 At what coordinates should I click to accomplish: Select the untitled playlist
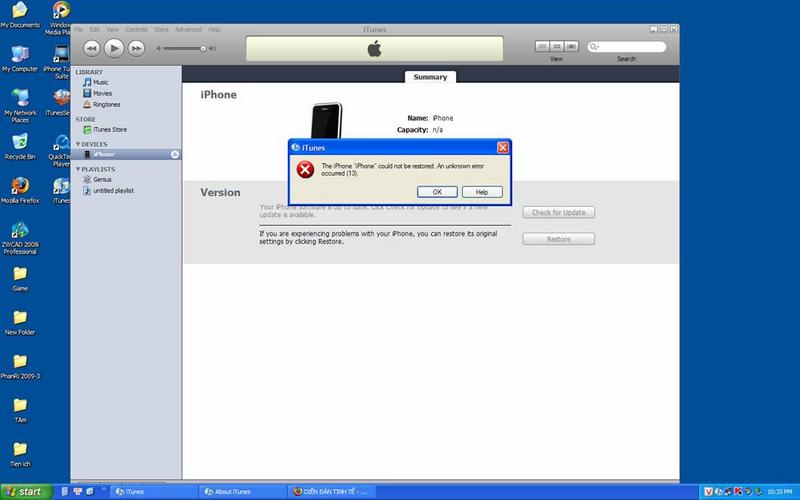click(x=113, y=190)
